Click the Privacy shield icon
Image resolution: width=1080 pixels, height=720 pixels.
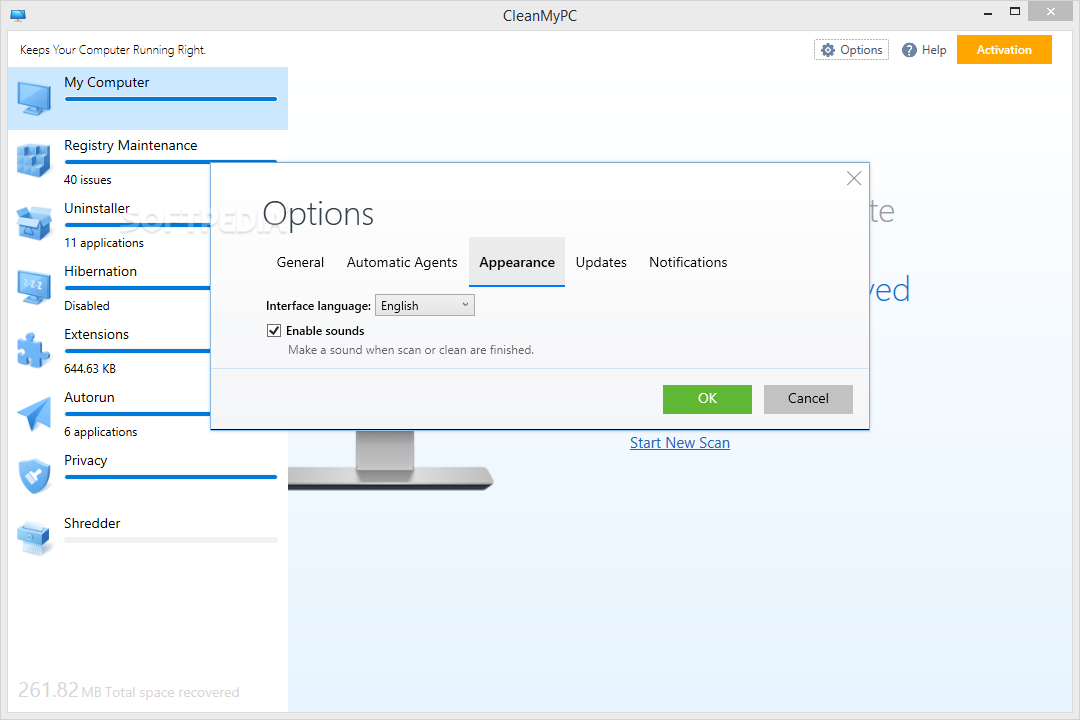pos(34,476)
